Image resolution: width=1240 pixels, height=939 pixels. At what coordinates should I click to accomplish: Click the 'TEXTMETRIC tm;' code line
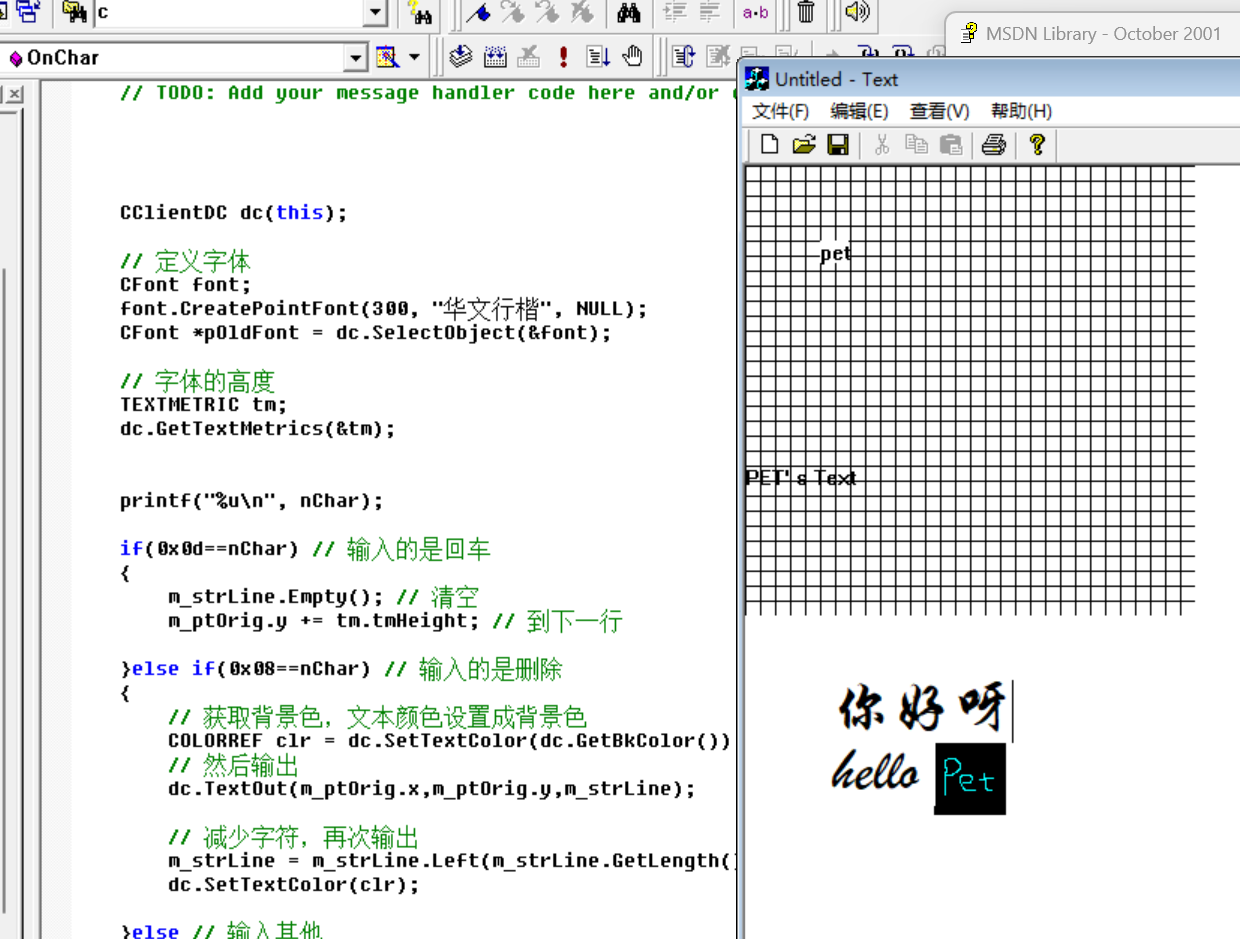[x=204, y=405]
